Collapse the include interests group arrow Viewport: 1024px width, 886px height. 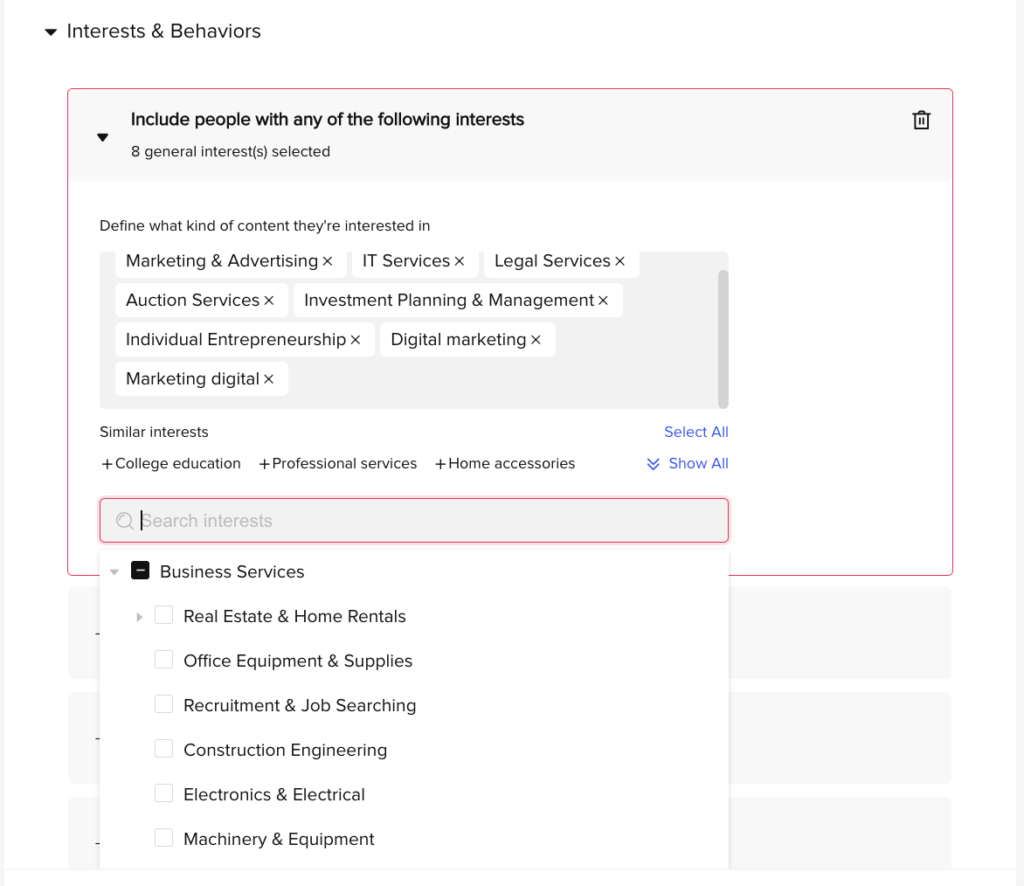pos(103,137)
